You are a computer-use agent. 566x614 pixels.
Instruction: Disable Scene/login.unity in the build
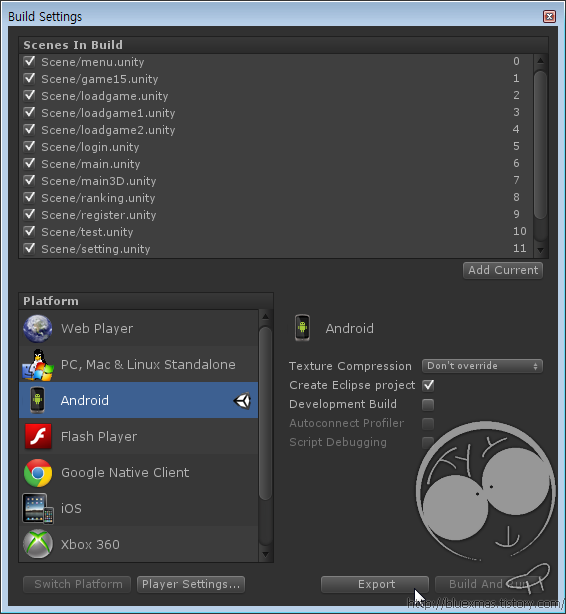pyautogui.click(x=29, y=146)
